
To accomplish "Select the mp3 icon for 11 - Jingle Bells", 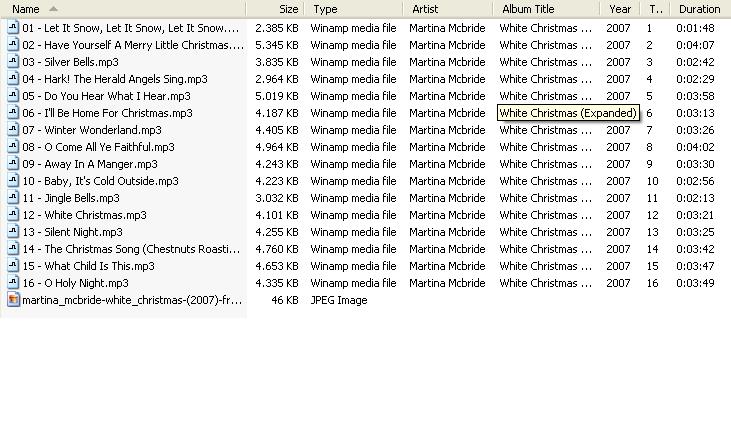I will [x=14, y=198].
